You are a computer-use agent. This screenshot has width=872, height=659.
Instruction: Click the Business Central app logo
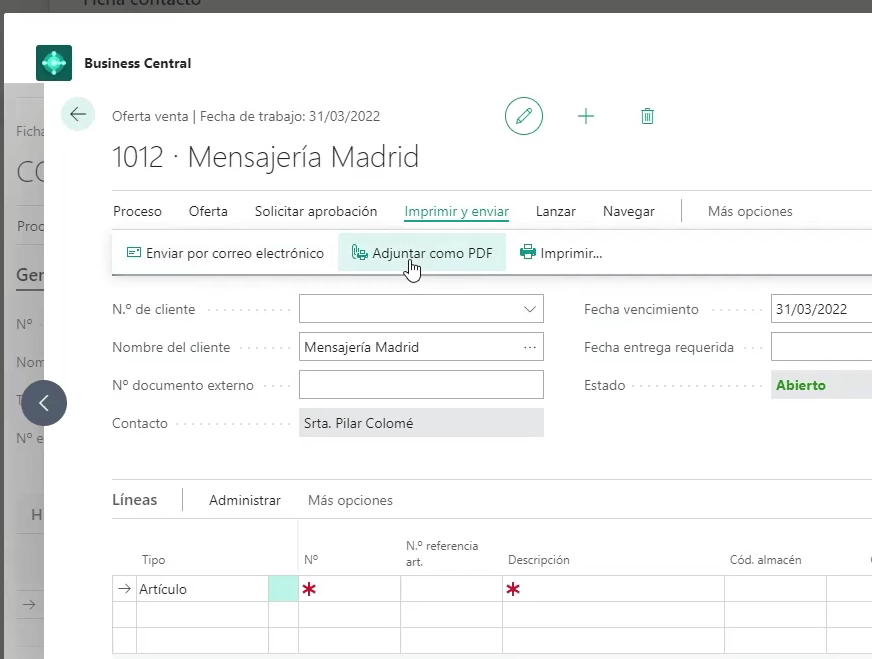(54, 63)
